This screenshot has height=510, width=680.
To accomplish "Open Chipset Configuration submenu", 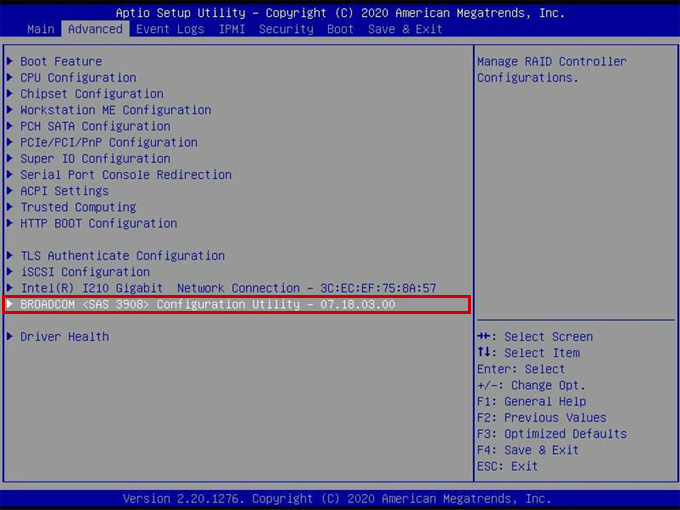I will click(91, 94).
